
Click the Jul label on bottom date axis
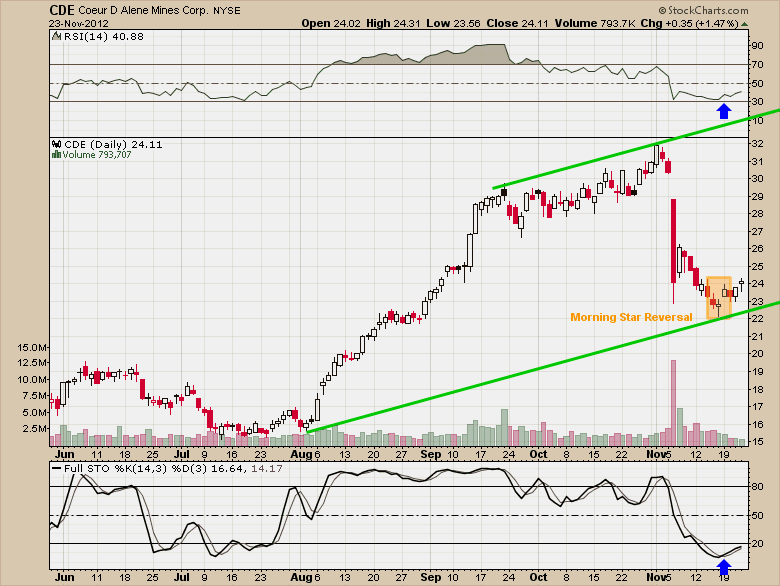click(x=182, y=577)
